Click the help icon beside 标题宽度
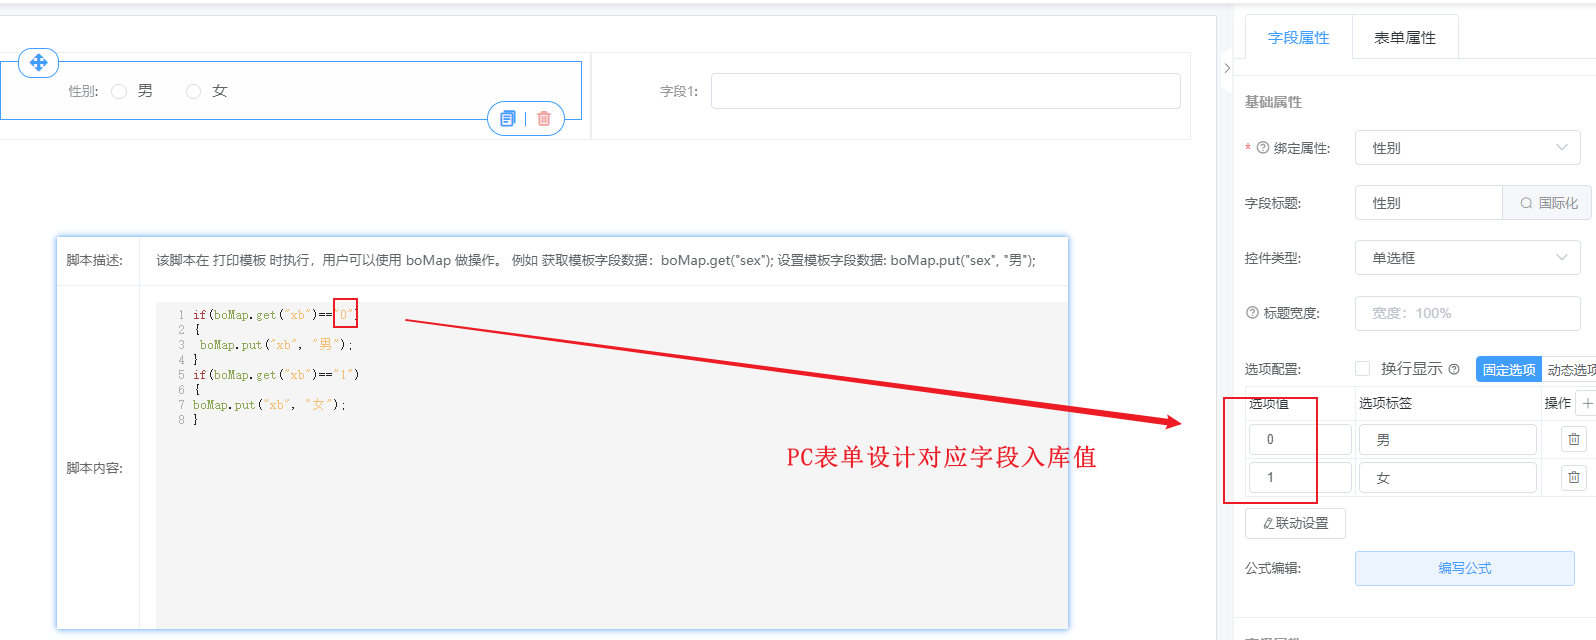The height and width of the screenshot is (640, 1596). [x=1252, y=313]
